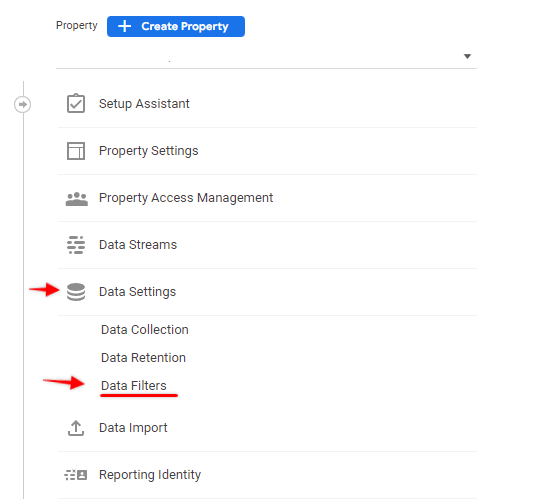
Task: Open Property Settings menu item
Action: point(267,151)
